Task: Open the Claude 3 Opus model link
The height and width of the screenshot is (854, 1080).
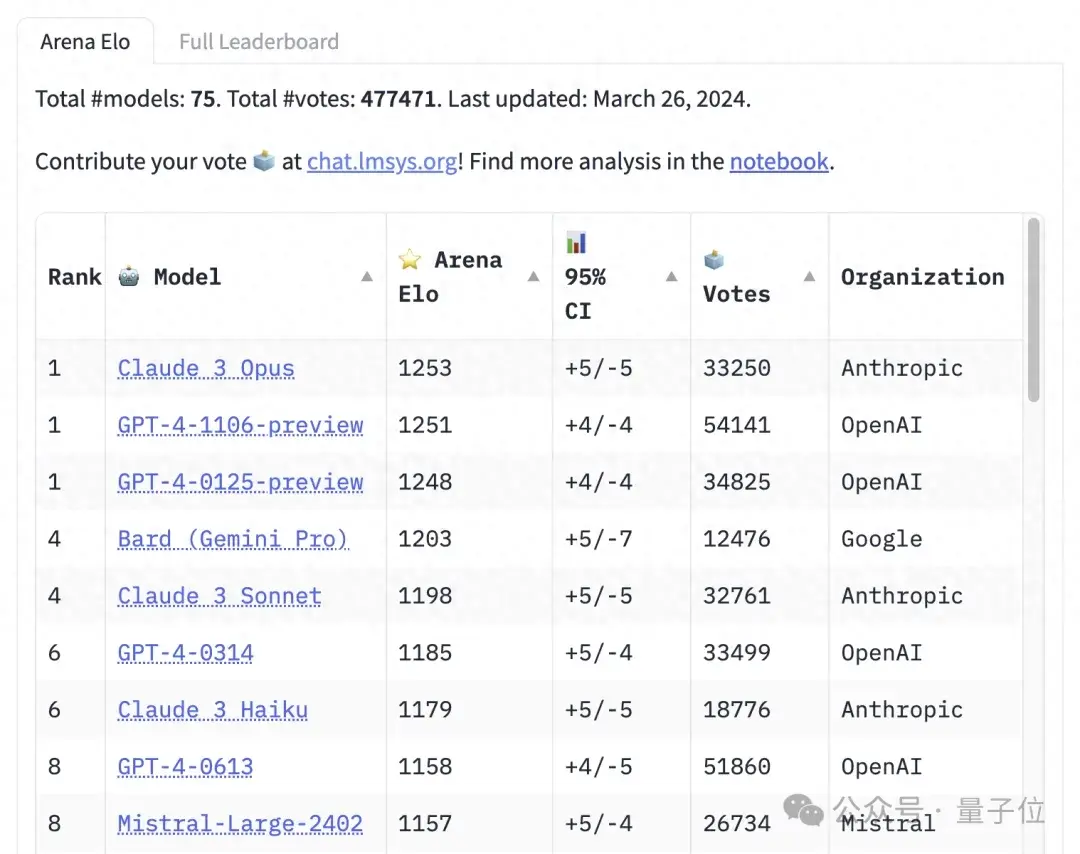Action: point(206,368)
